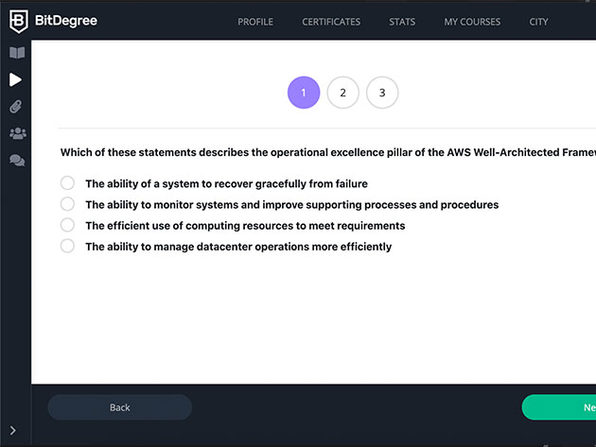Screen dimensions: 596x447
Task: Open the chat bubbles discussion icon
Action: pyautogui.click(x=17, y=160)
